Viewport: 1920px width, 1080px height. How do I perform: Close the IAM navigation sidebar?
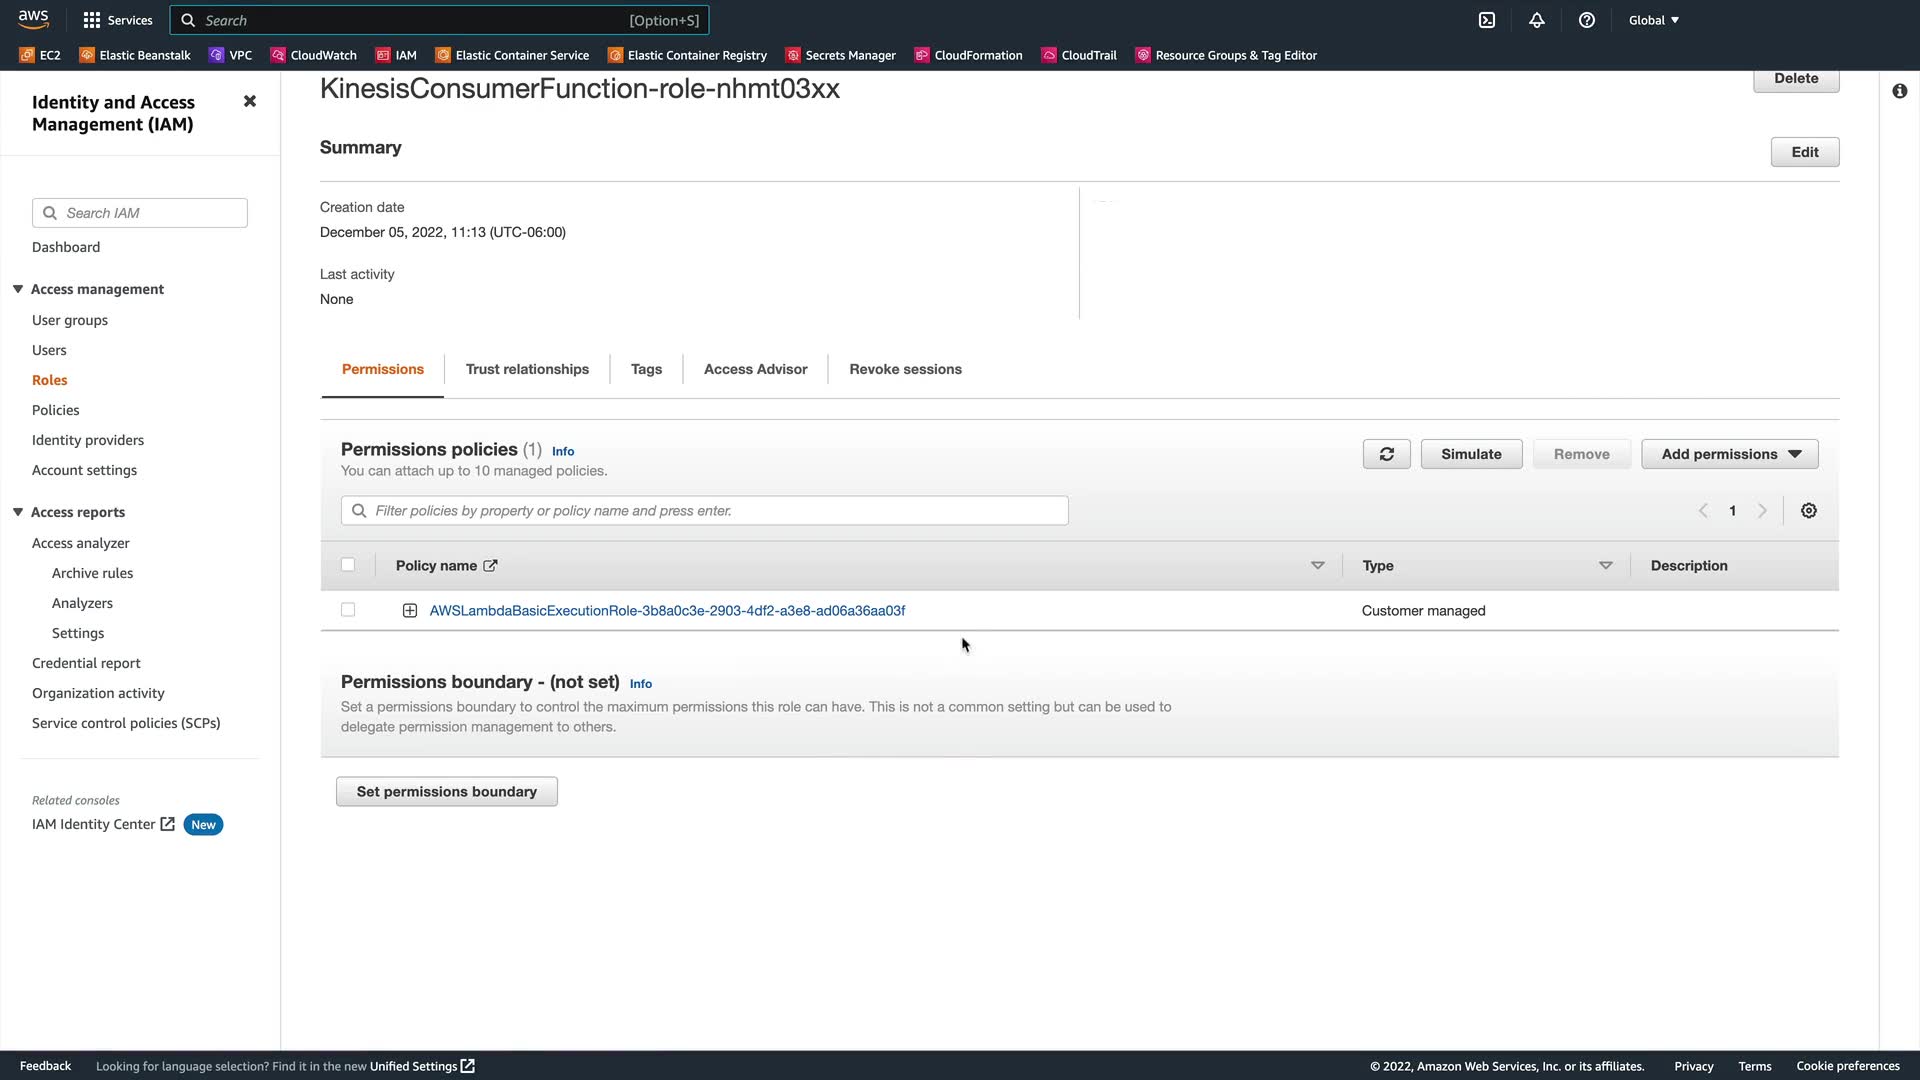tap(250, 101)
